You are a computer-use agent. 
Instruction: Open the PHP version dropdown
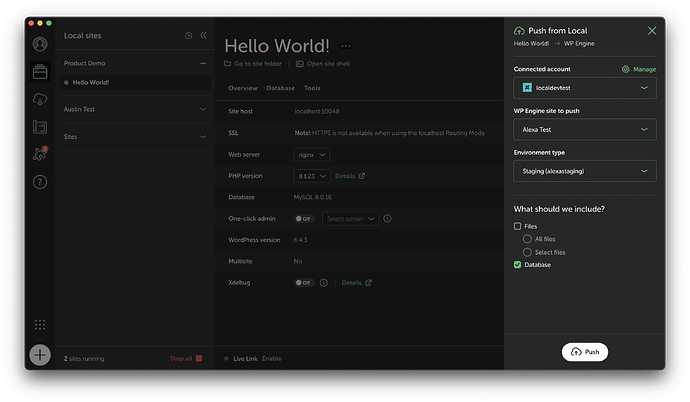point(312,176)
